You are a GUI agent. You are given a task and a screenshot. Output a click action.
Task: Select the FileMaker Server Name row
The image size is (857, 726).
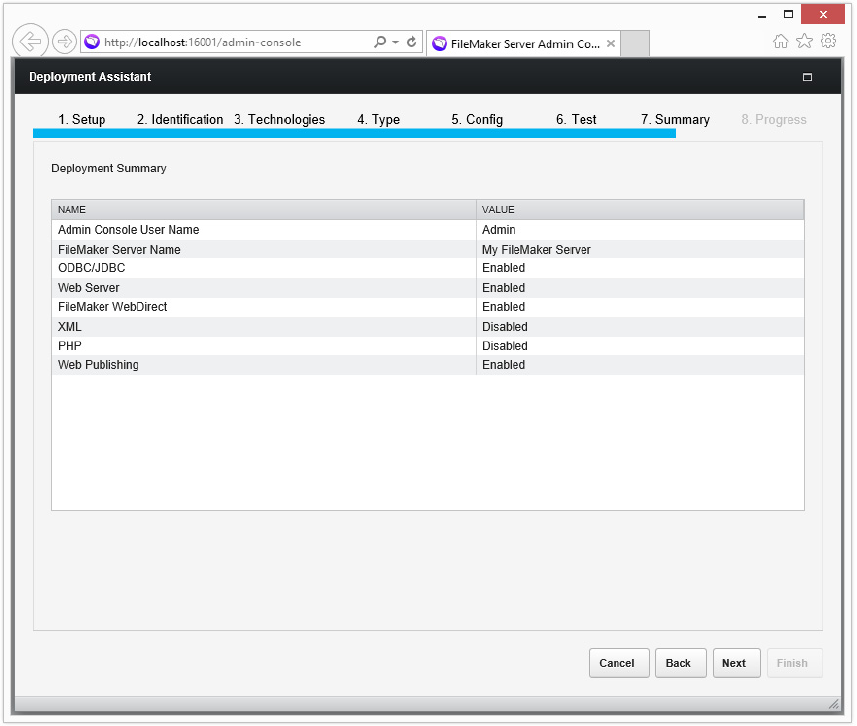428,249
